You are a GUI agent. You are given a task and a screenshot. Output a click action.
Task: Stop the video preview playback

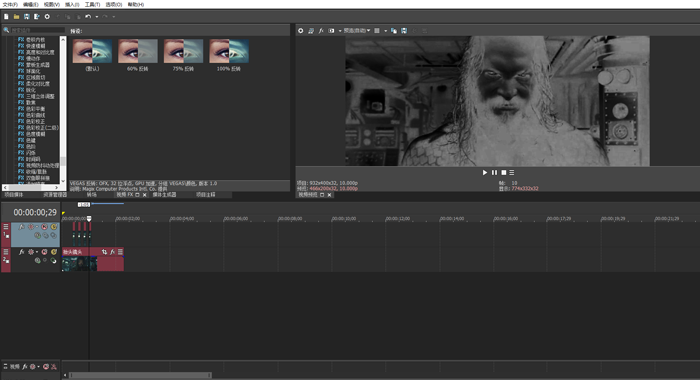504,172
